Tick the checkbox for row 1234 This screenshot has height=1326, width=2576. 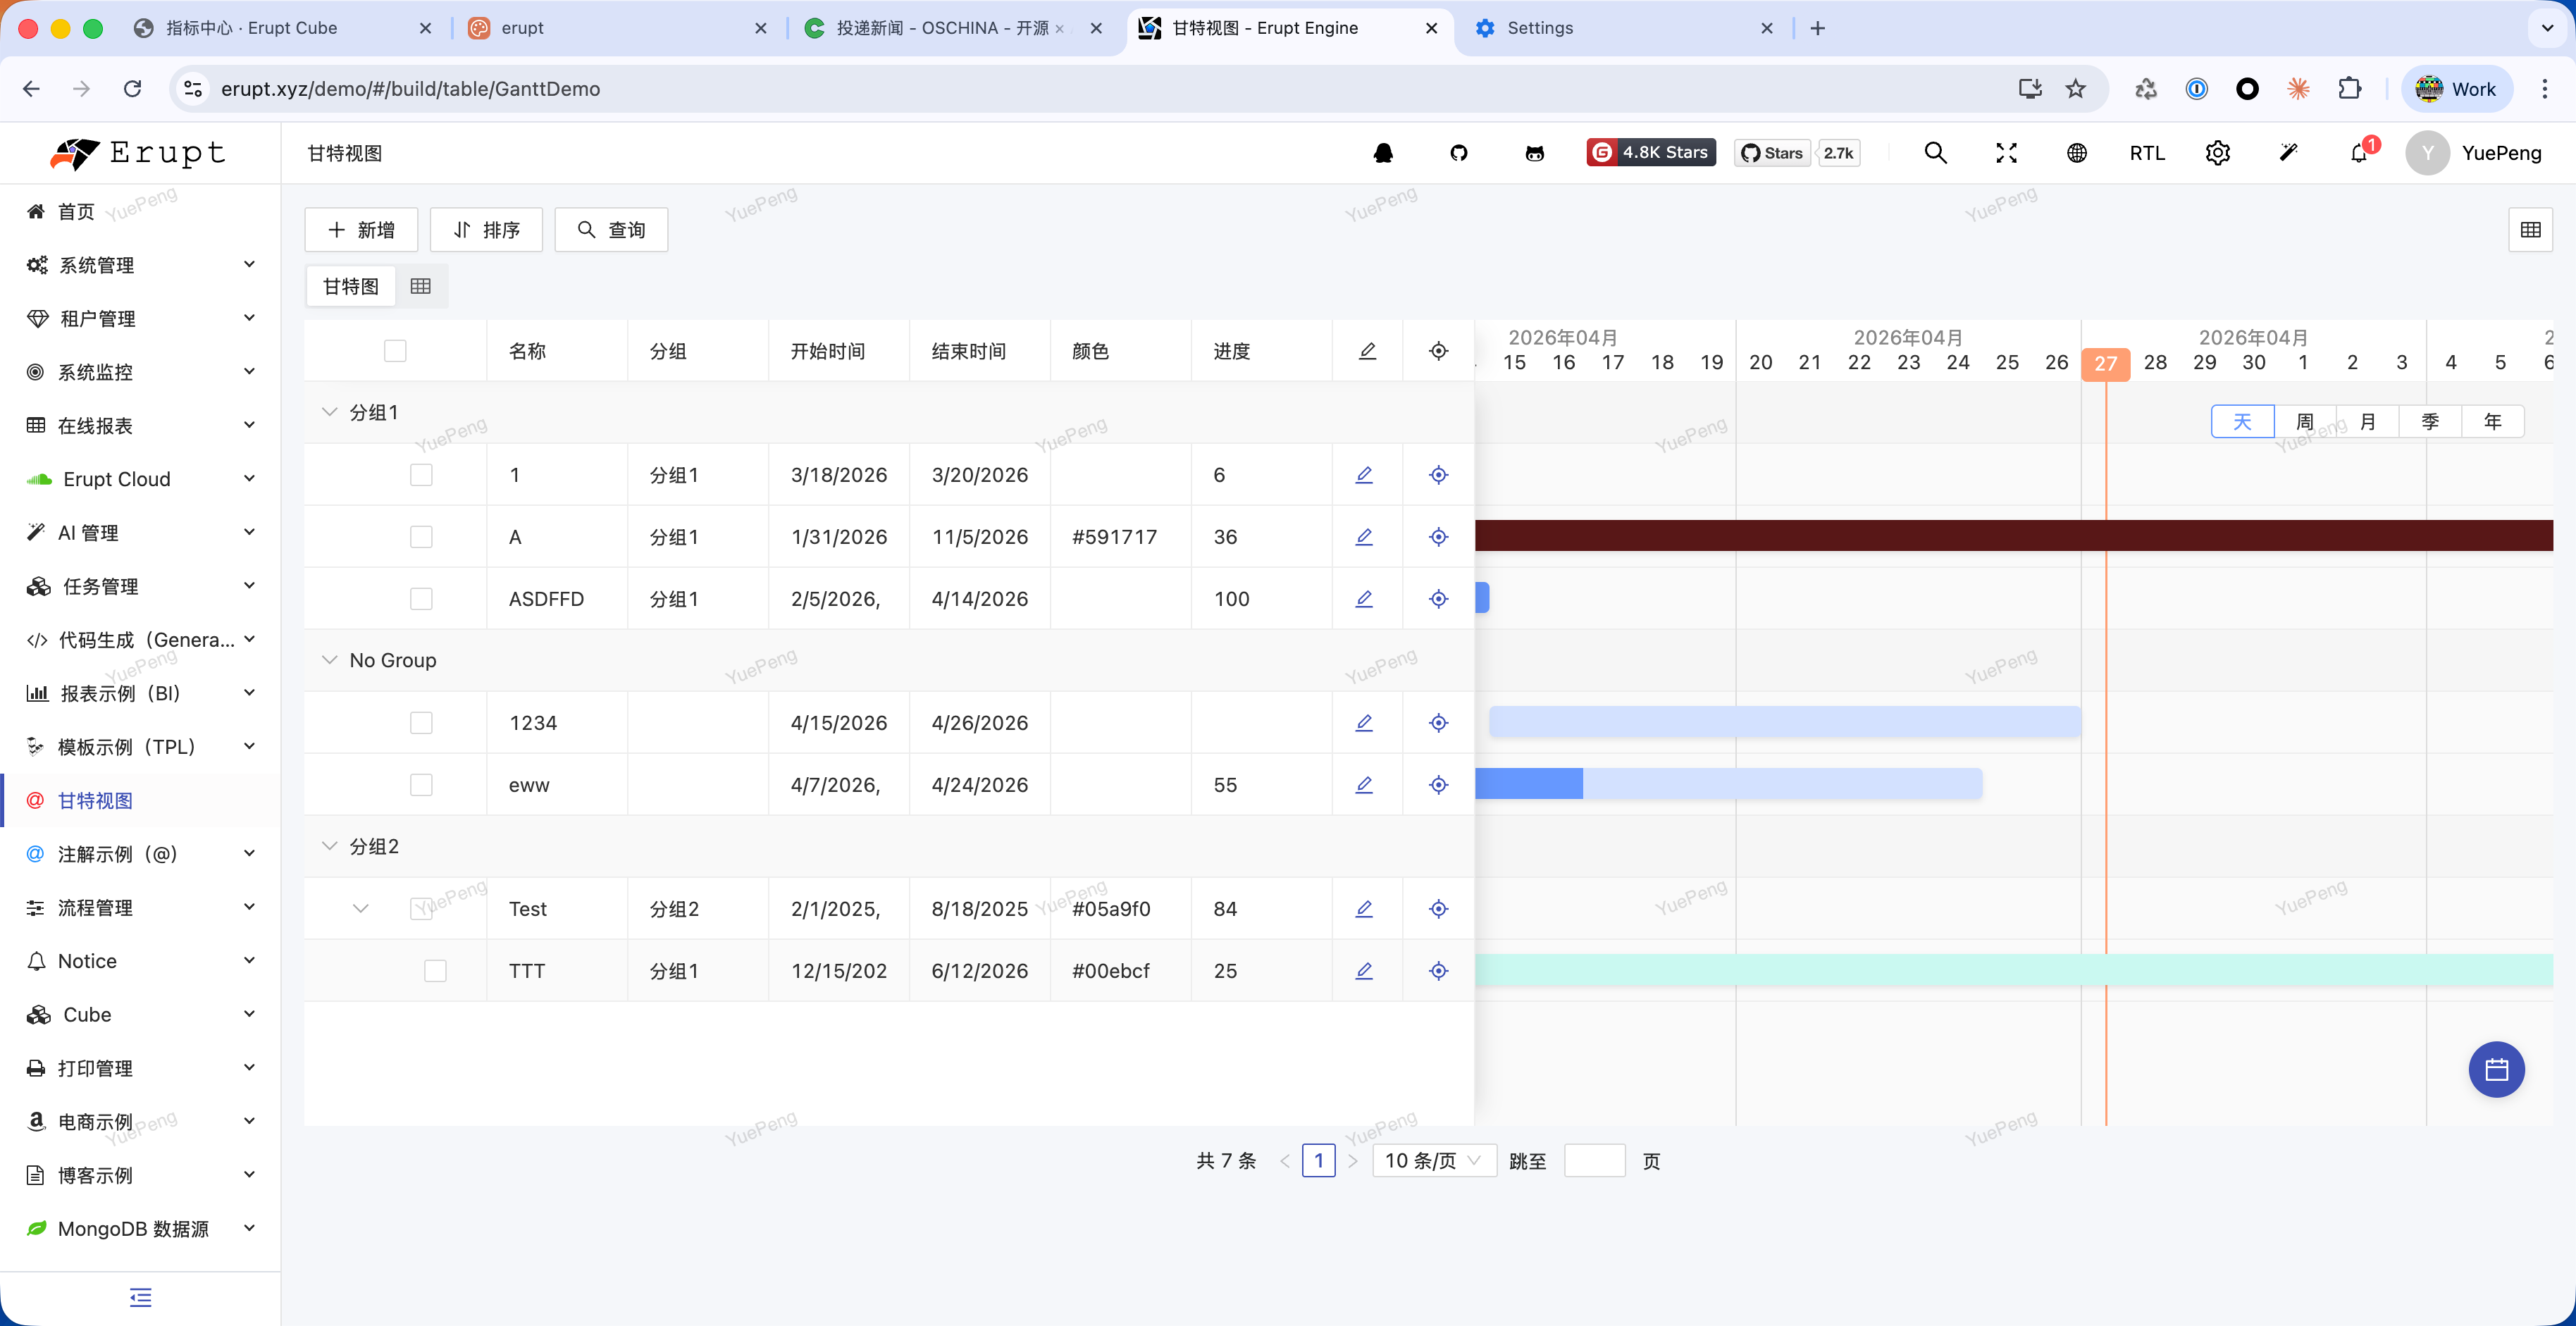coord(421,723)
